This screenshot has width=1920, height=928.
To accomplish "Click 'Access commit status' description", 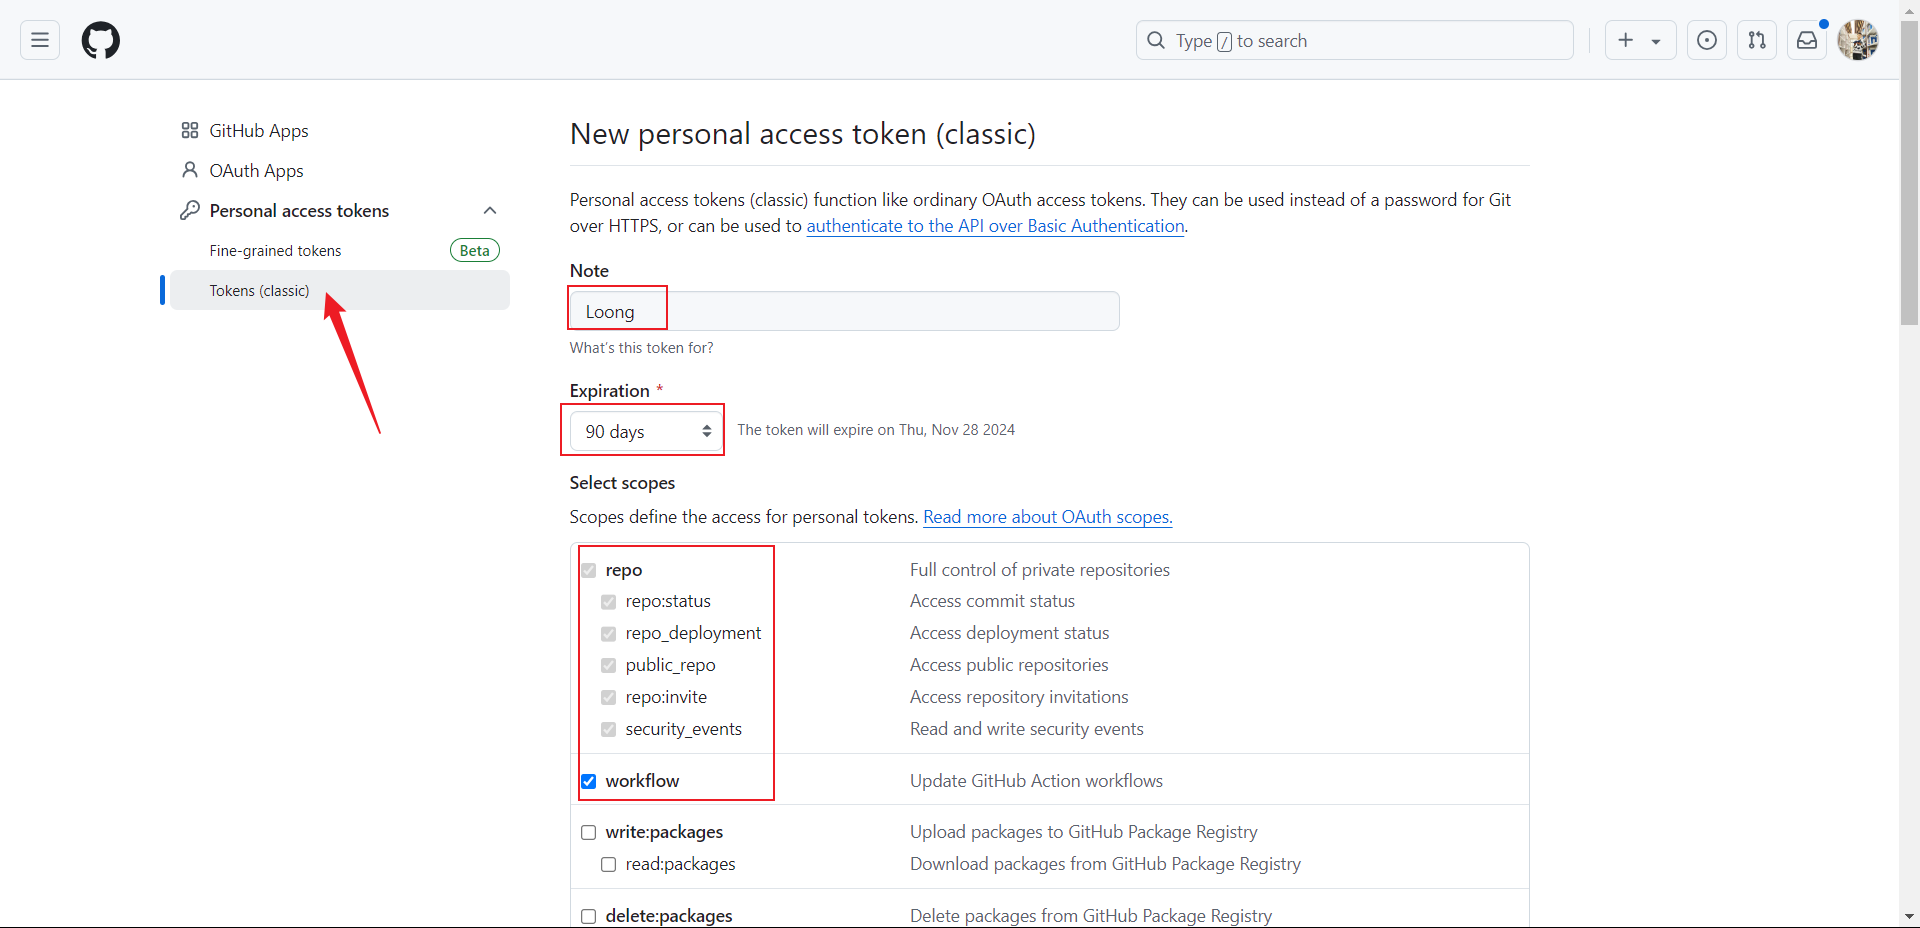I will pos(992,601).
